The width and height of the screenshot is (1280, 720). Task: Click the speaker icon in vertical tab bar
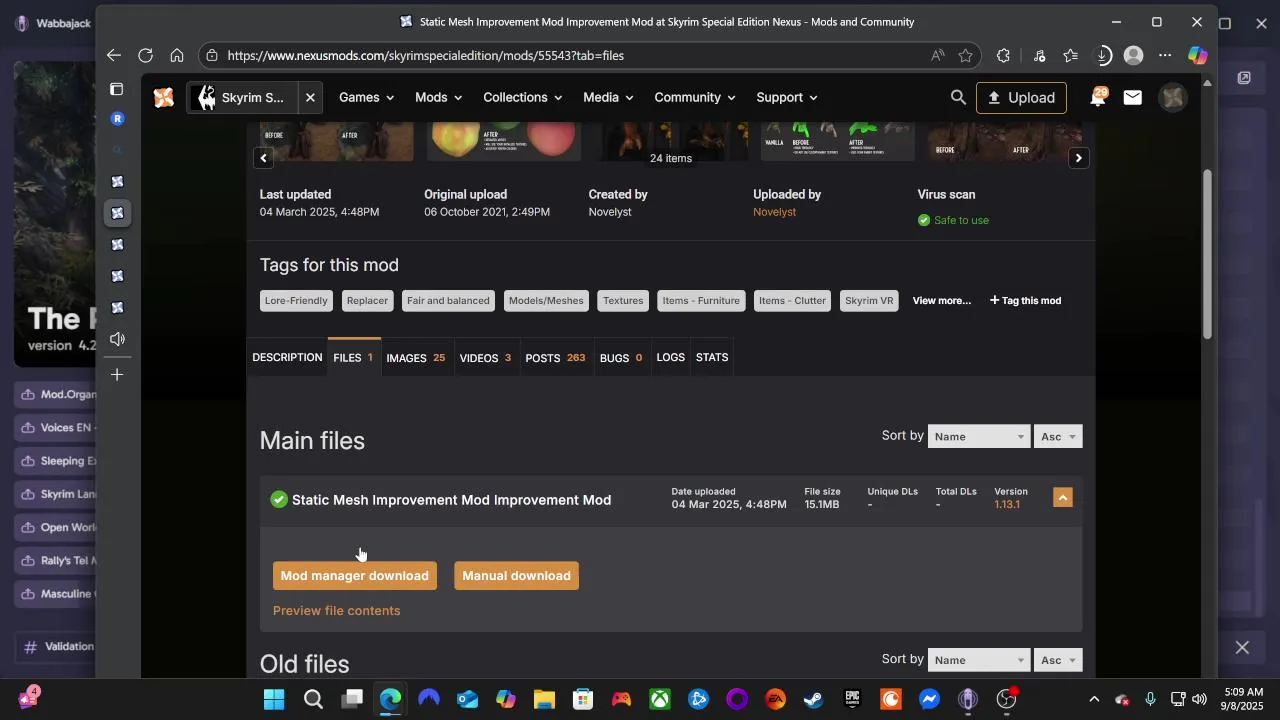click(117, 339)
